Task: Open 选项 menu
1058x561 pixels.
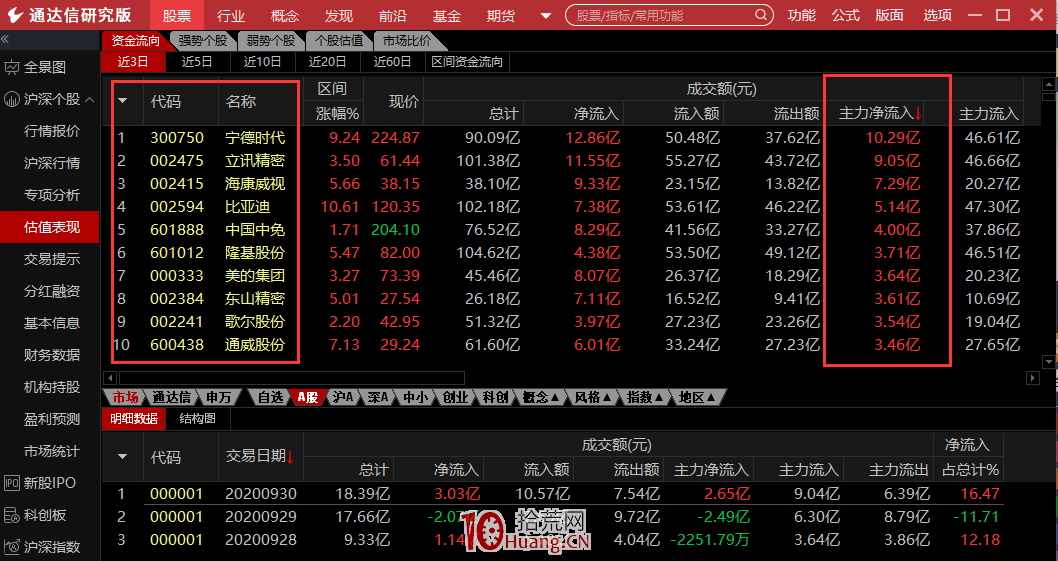Action: point(937,15)
